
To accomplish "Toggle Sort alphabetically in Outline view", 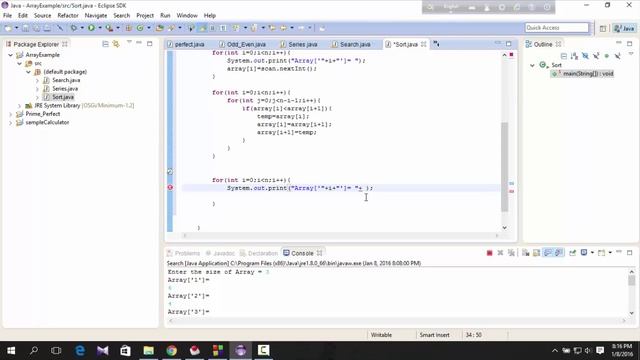I will pos(574,56).
